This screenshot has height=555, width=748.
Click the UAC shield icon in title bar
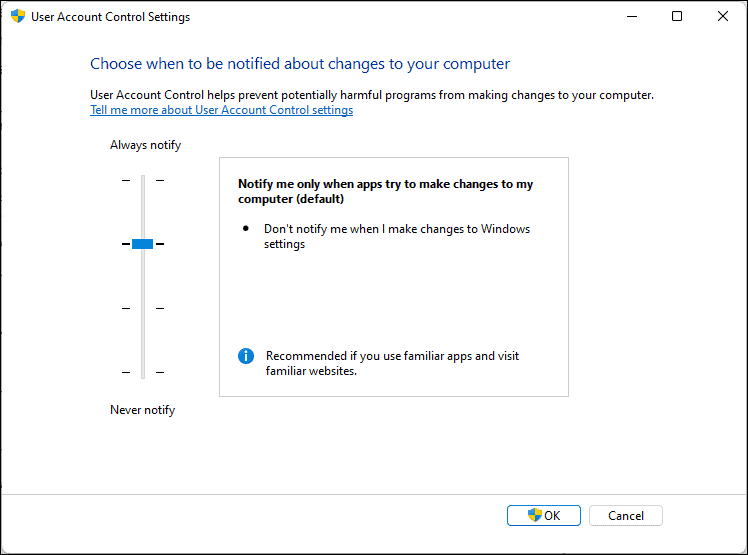17,17
